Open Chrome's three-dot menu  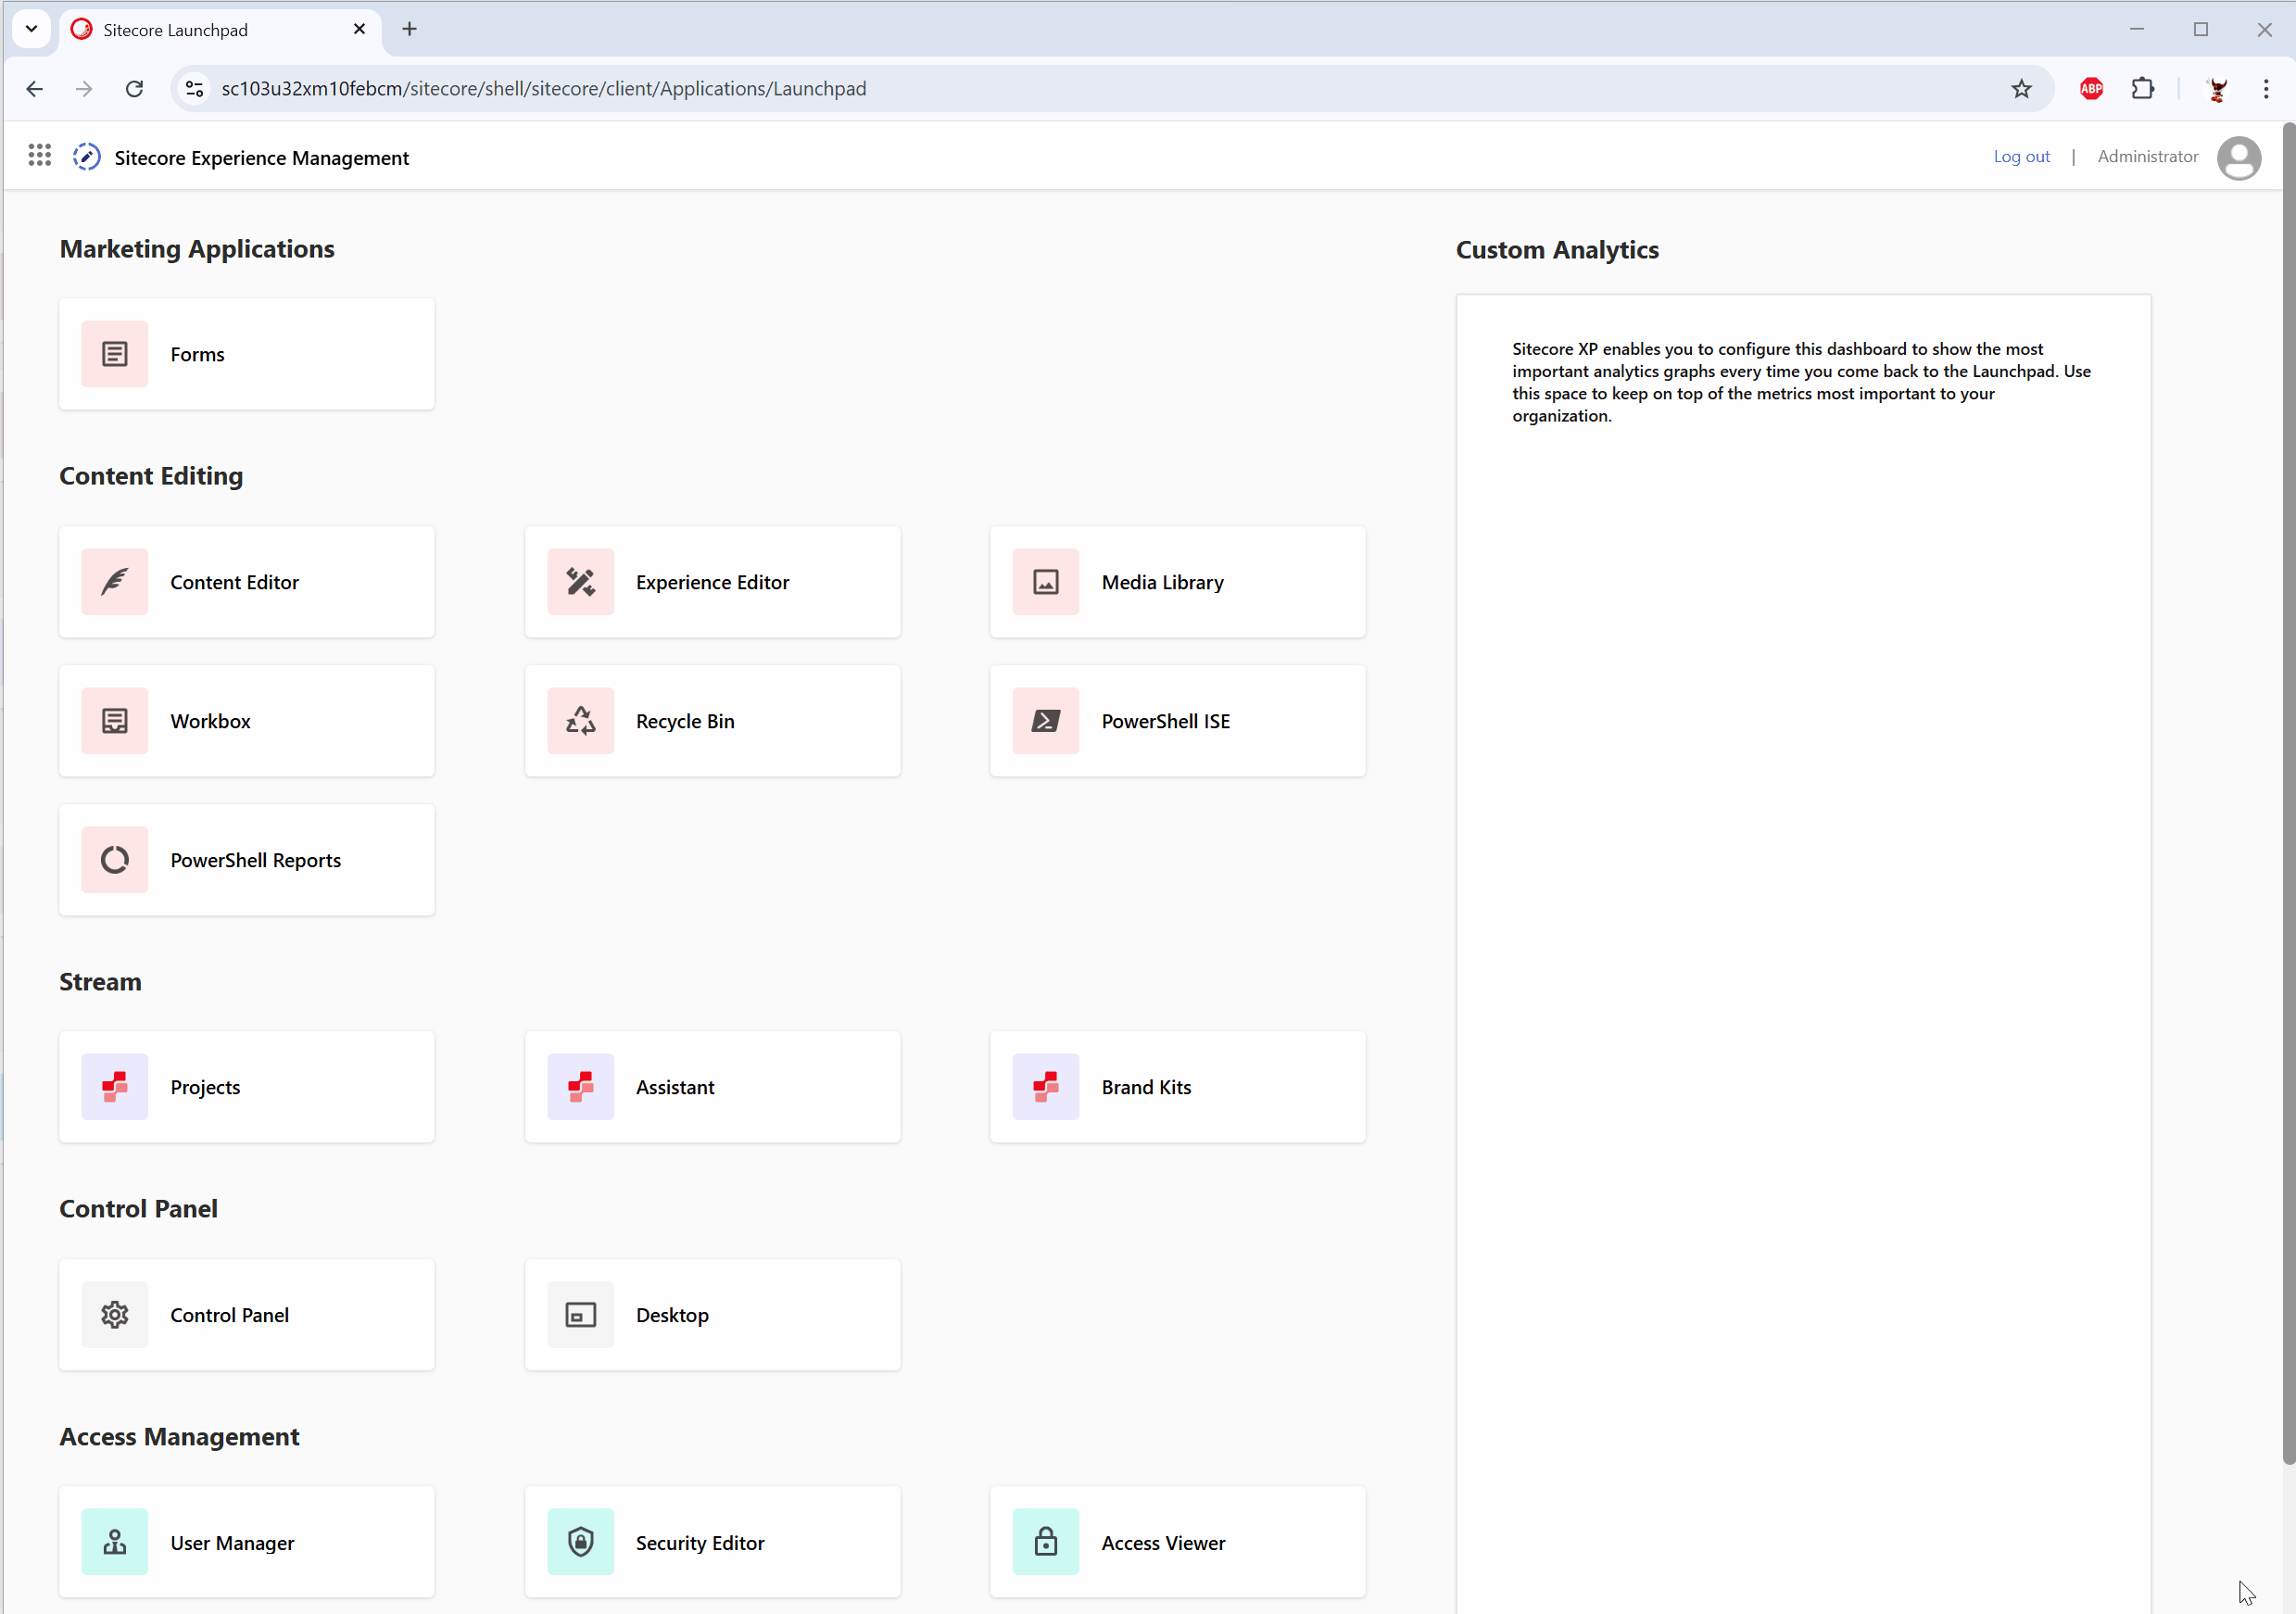pyautogui.click(x=2265, y=89)
